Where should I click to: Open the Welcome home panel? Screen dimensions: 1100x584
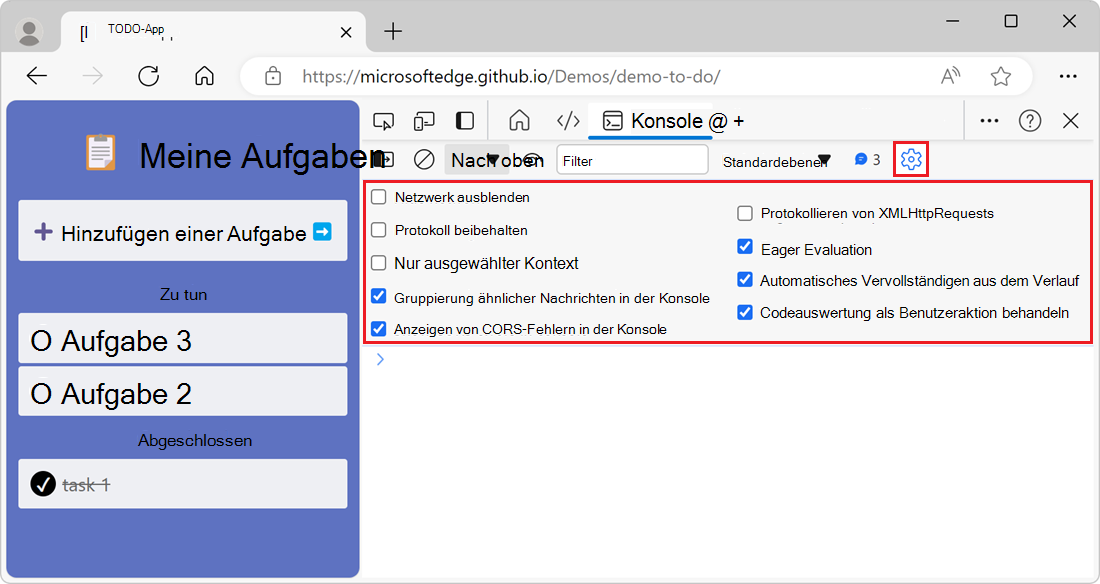[518, 120]
